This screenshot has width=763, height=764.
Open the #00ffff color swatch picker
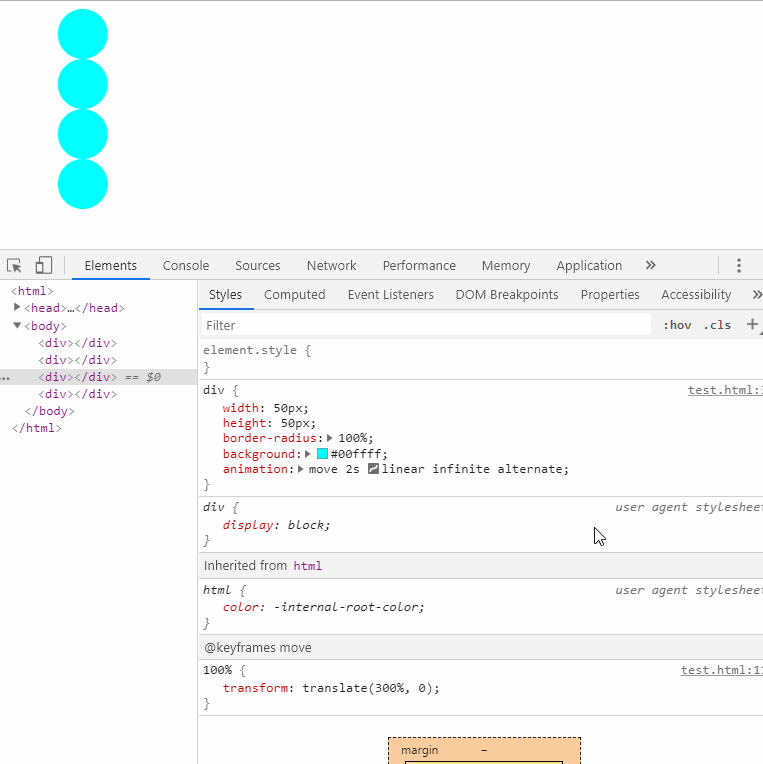(x=322, y=454)
